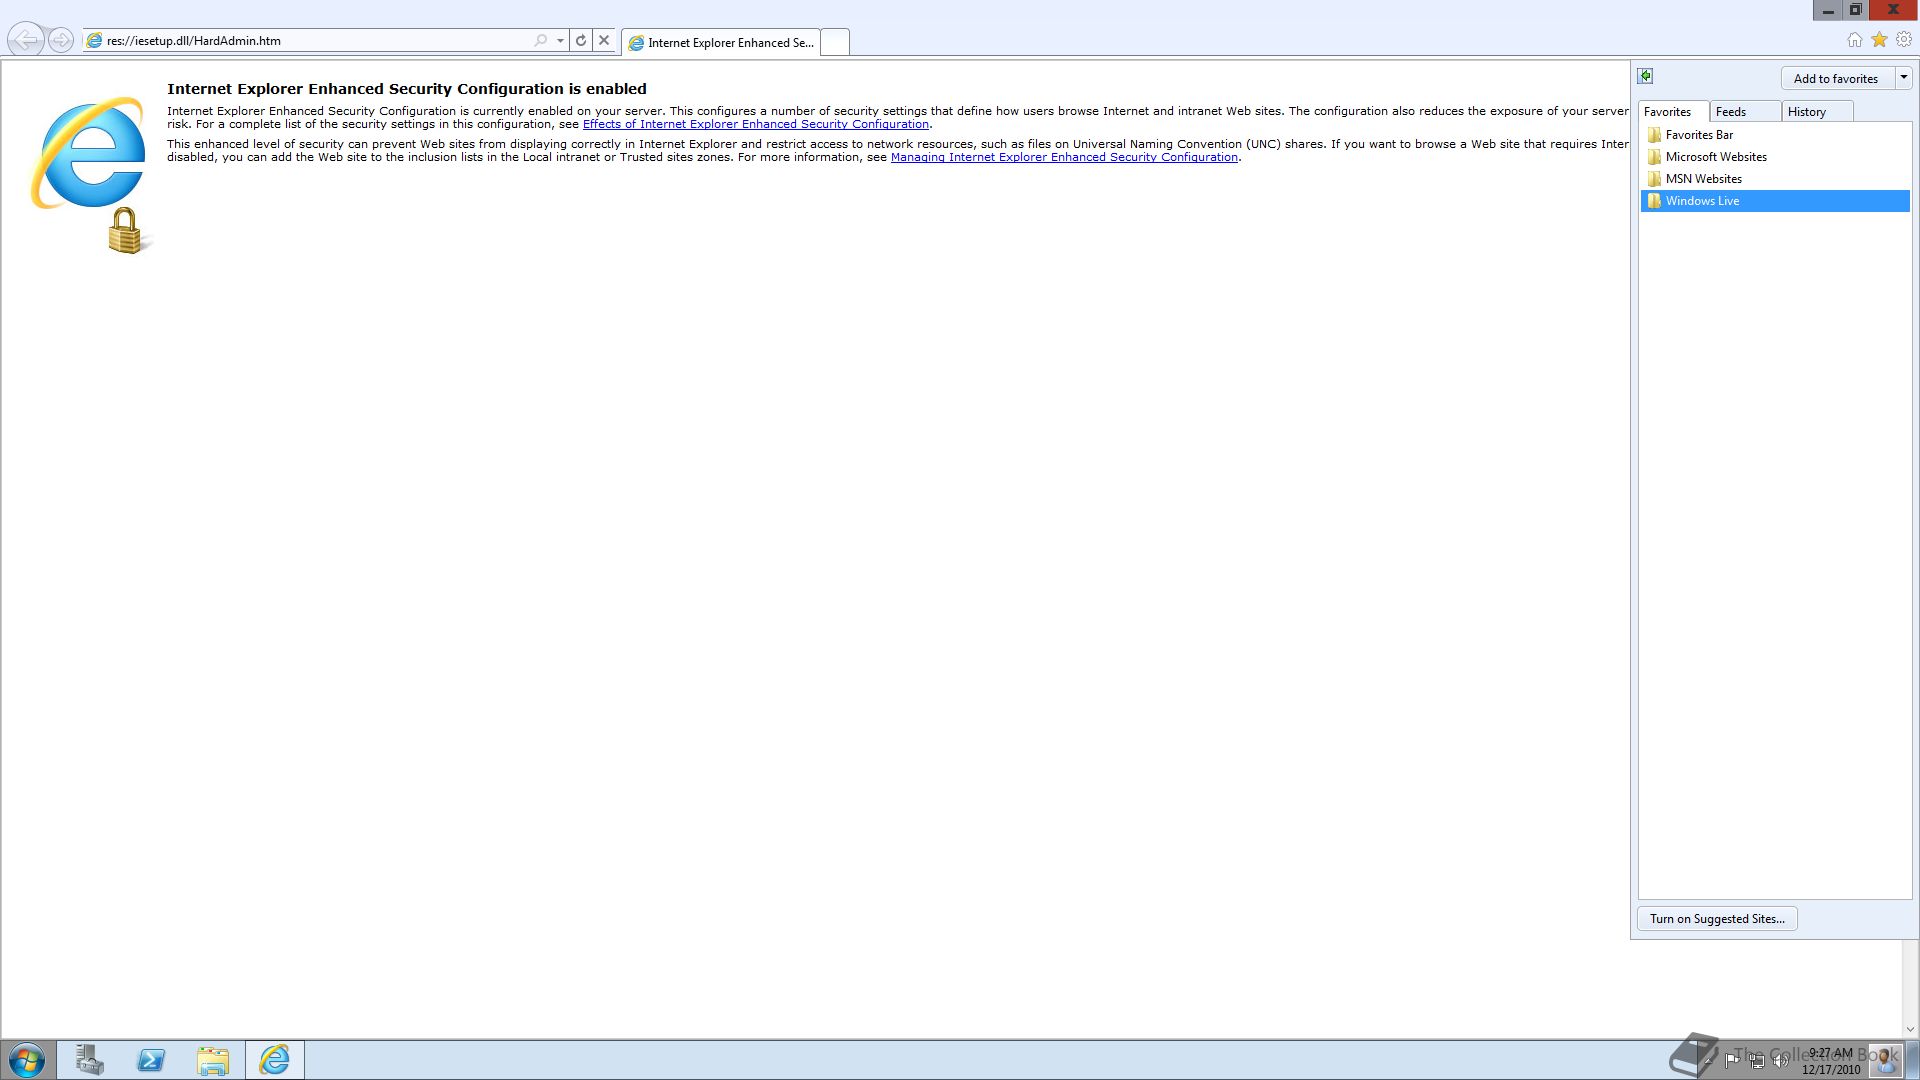Click the Internet Explorer taskbar icon

[275, 1060]
